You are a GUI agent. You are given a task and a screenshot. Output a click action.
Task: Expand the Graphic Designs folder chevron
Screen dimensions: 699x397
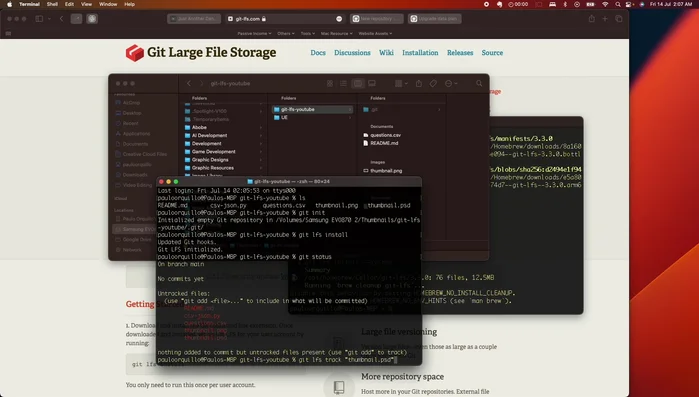(x=261, y=160)
